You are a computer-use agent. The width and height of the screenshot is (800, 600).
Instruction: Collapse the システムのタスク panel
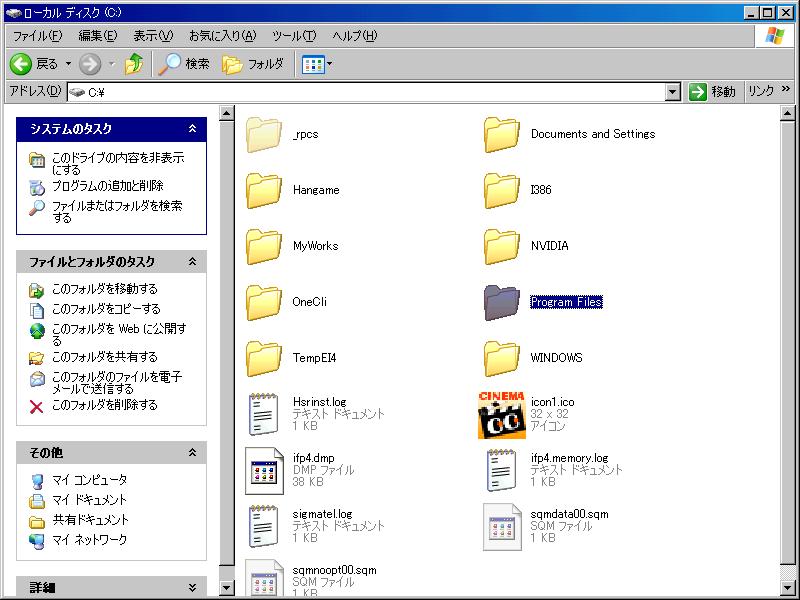(192, 129)
